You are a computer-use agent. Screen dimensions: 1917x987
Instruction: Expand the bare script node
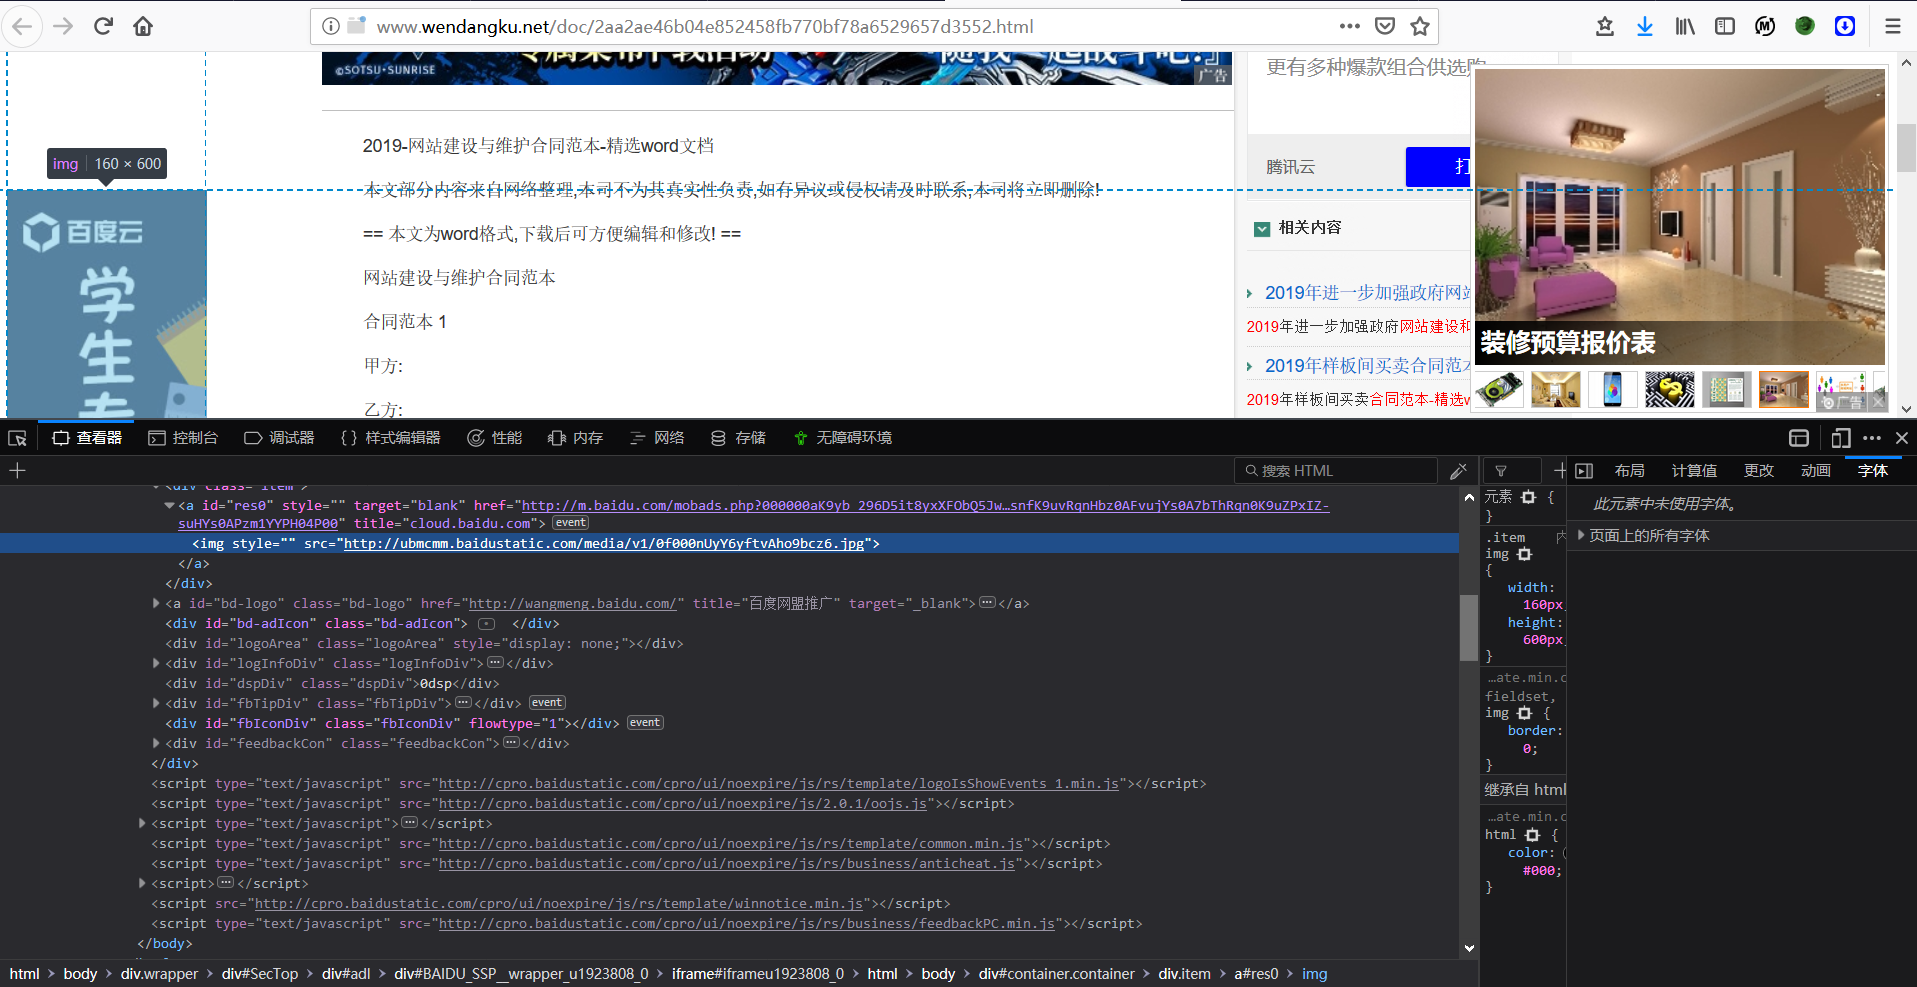pos(142,883)
